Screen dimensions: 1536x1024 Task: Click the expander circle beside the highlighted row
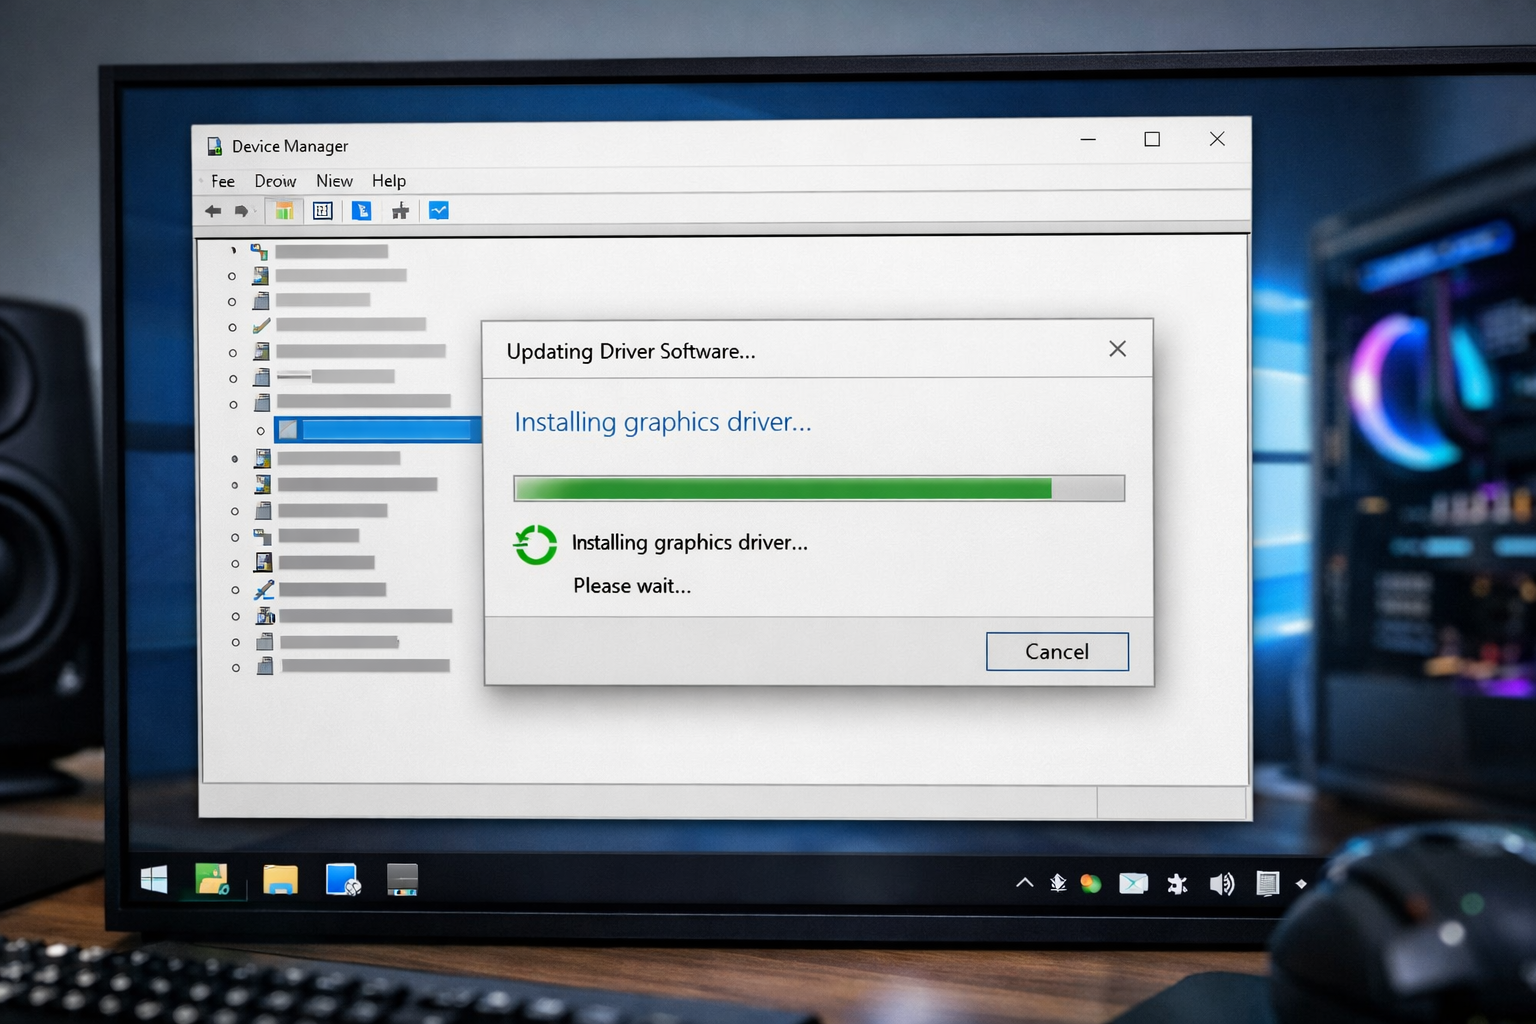(260, 431)
